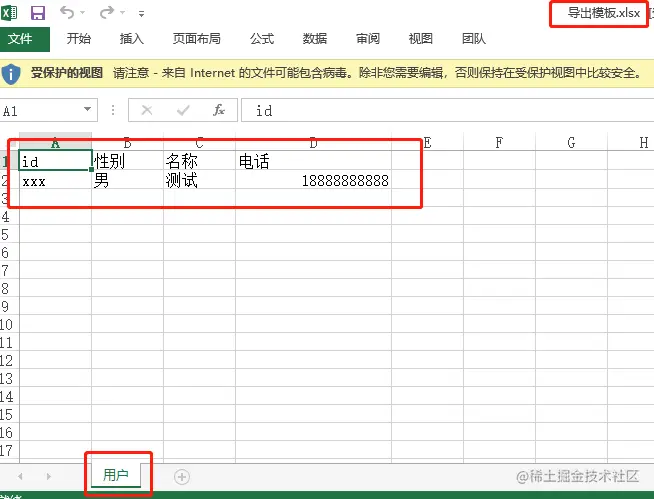Image resolution: width=654 pixels, height=499 pixels.
Task: Select row 16 header
Action: pyautogui.click(x=9, y=432)
